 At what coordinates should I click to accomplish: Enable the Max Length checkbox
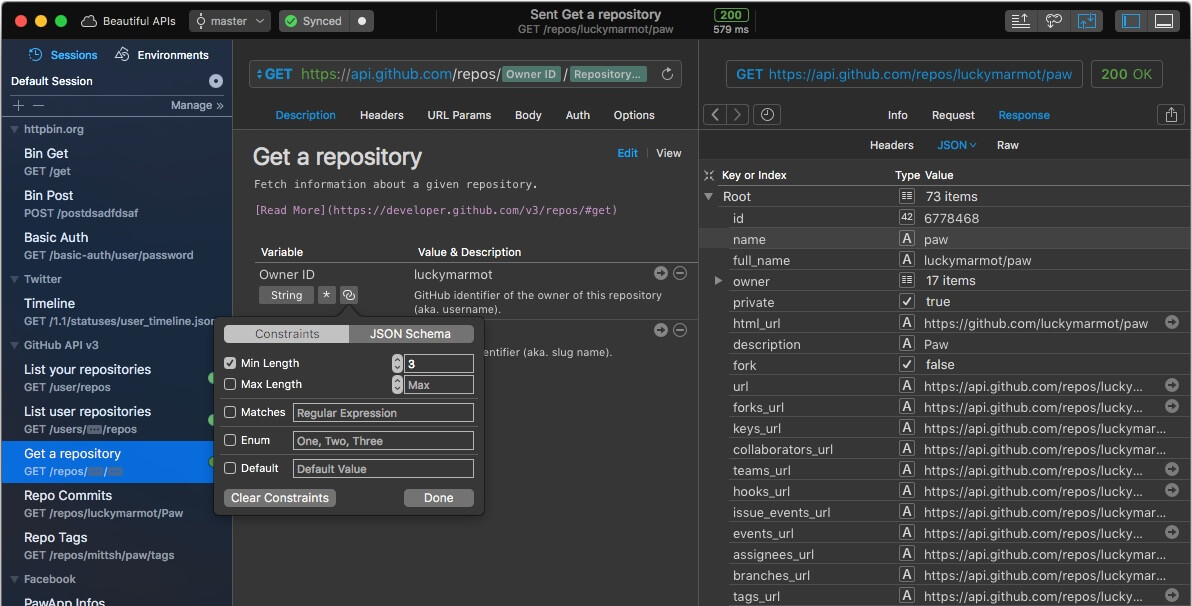pos(231,384)
